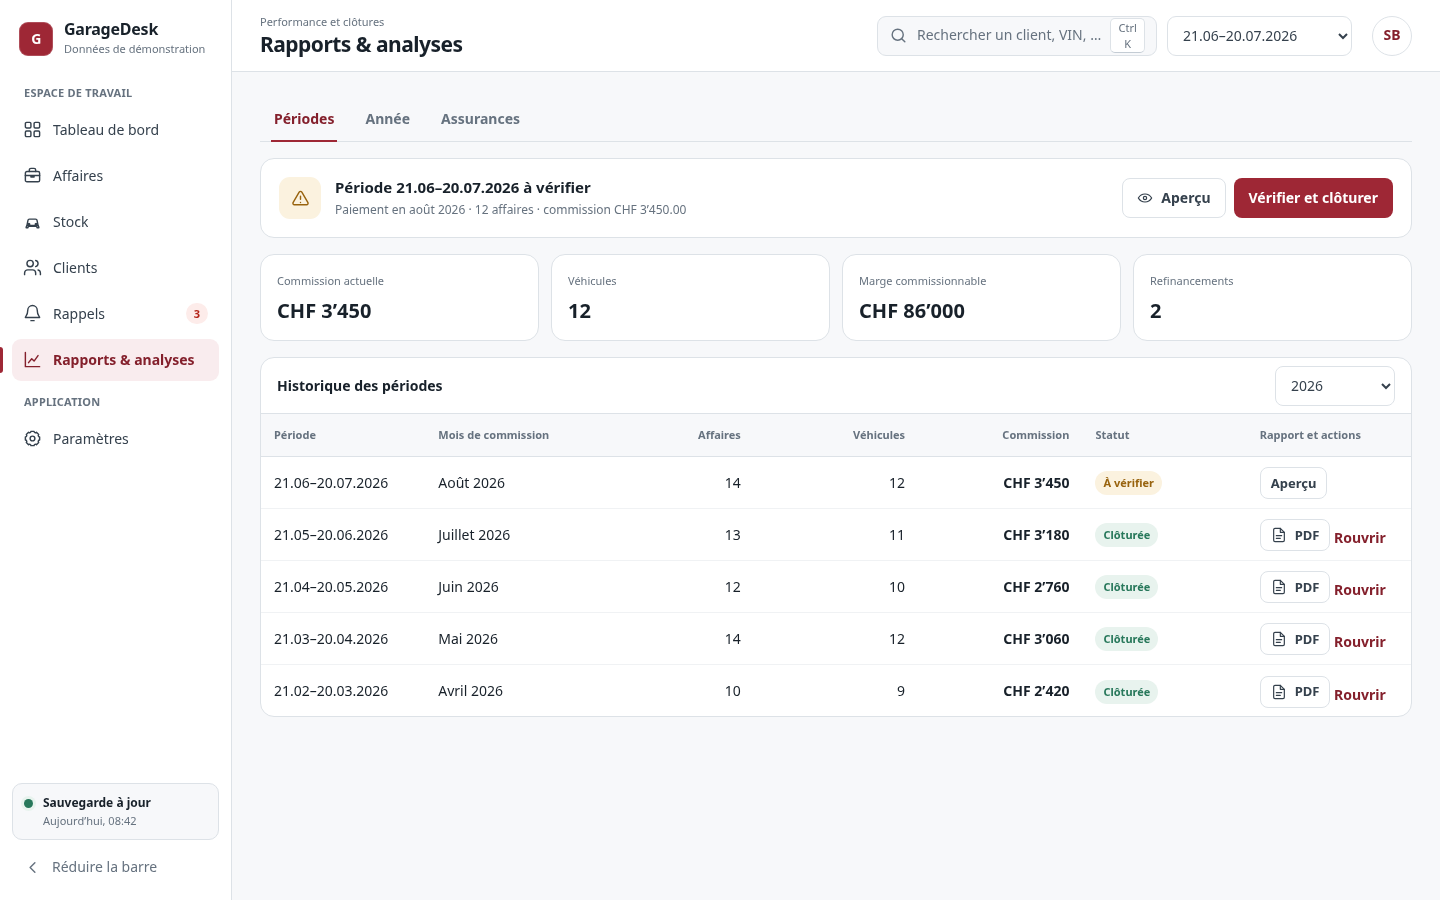
Task: Click Clôturée badge in Avril 2026 row
Action: click(x=1126, y=692)
